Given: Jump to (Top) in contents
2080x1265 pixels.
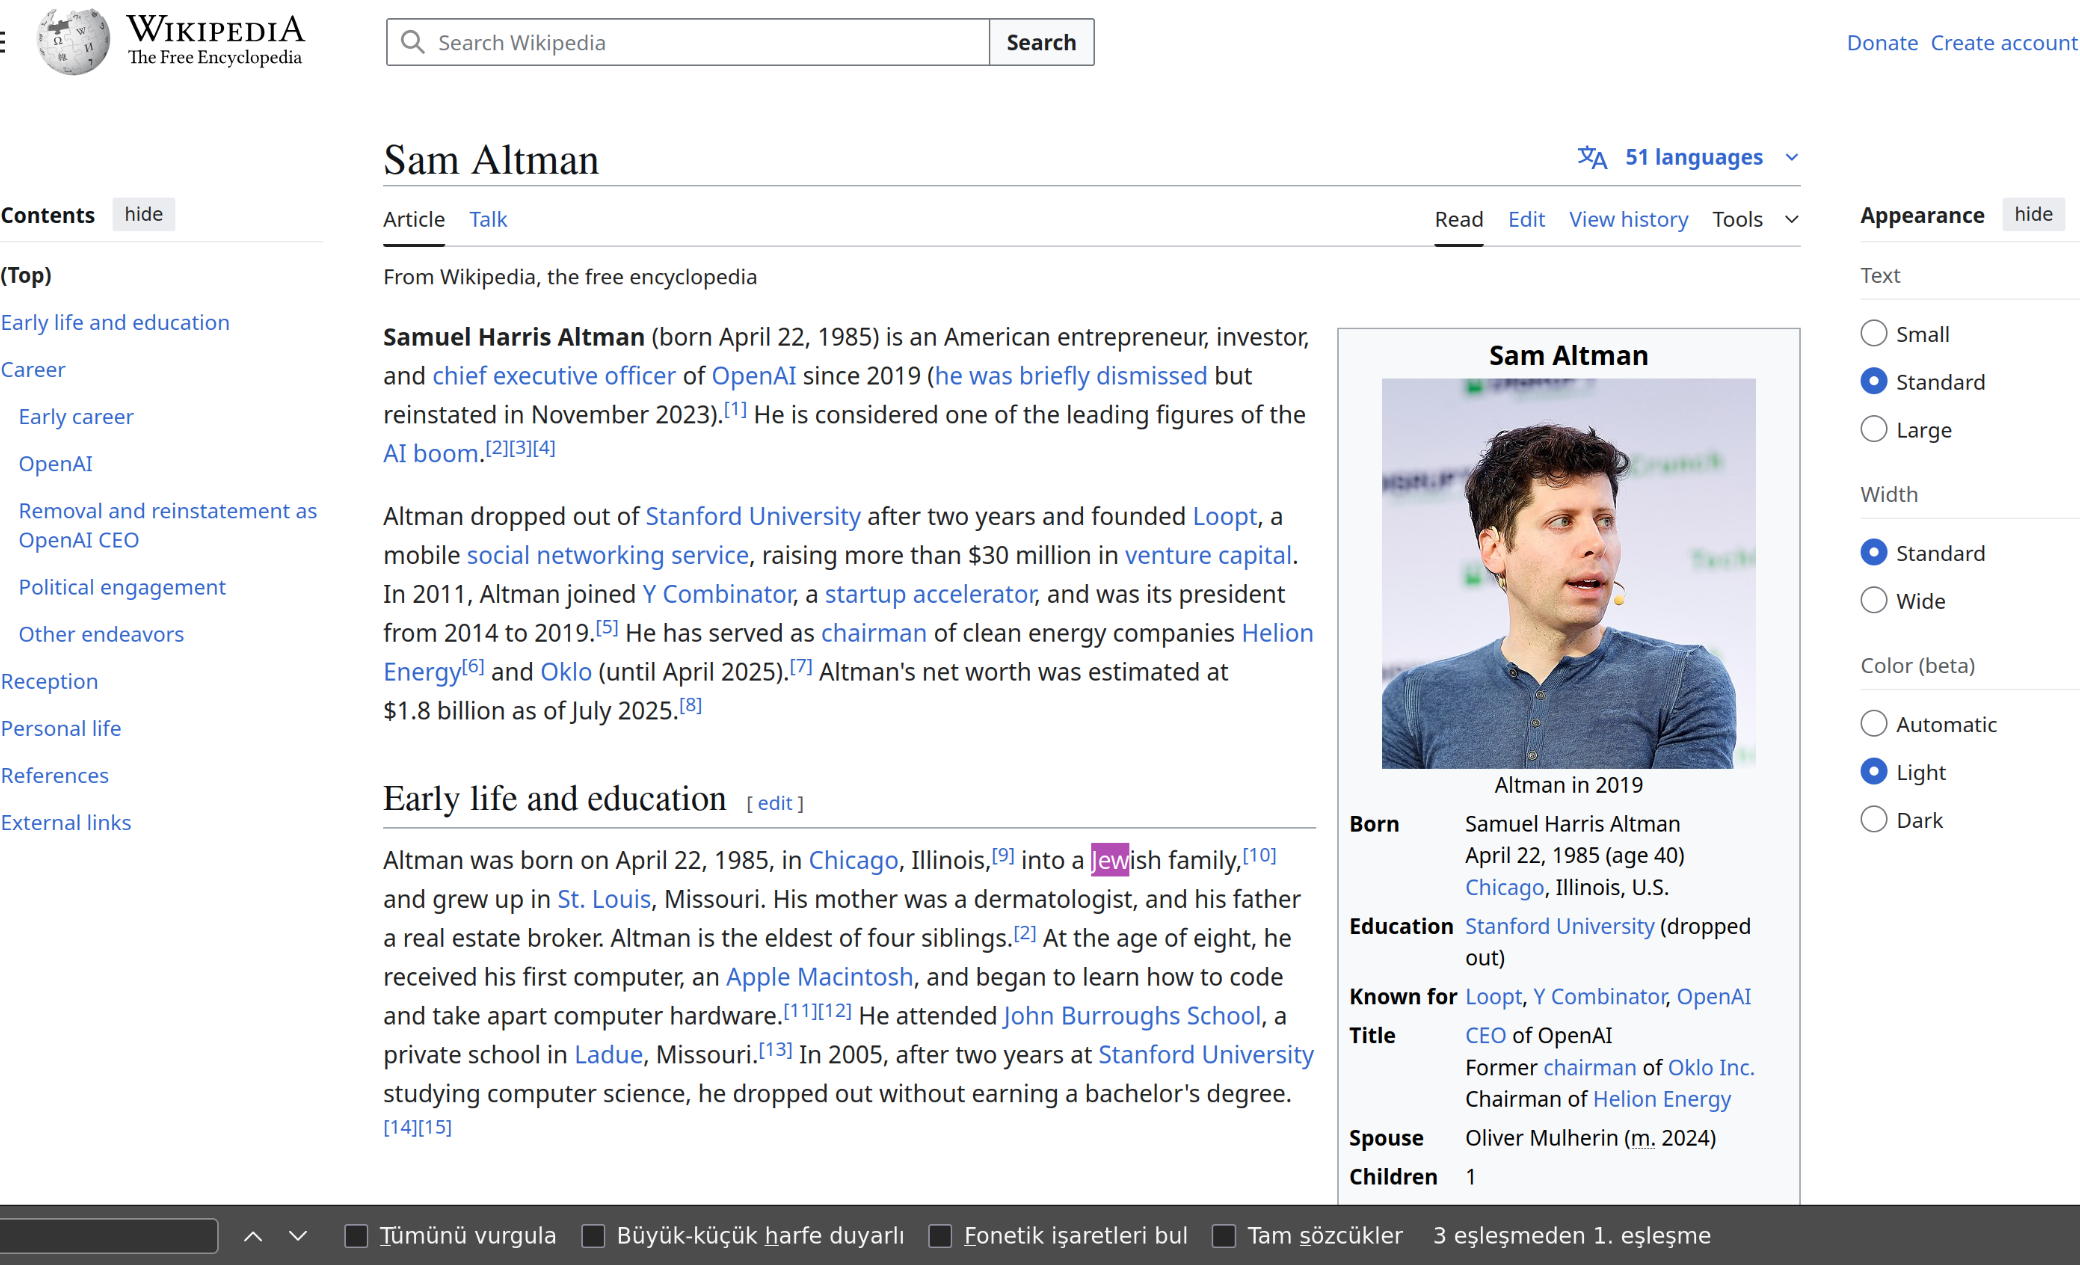Looking at the screenshot, I should tap(26, 275).
